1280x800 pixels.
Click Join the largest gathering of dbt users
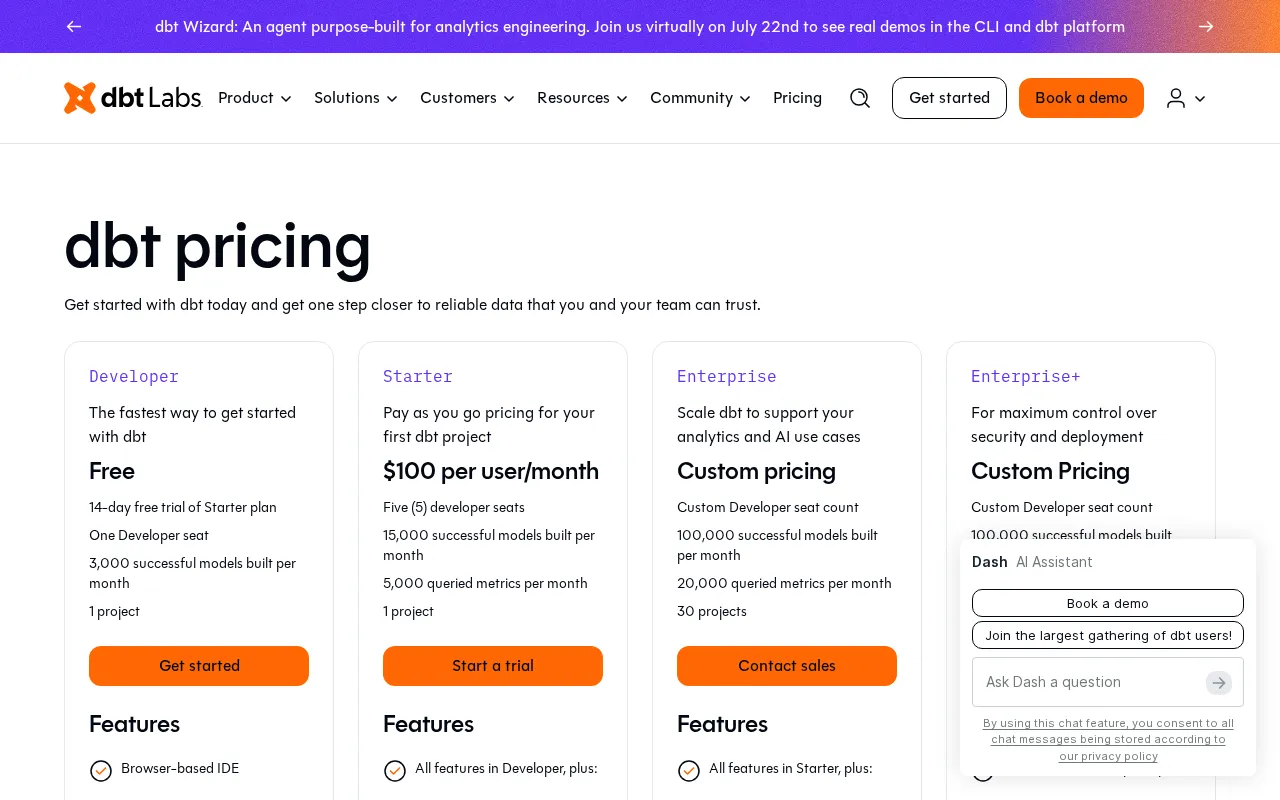pos(1108,635)
